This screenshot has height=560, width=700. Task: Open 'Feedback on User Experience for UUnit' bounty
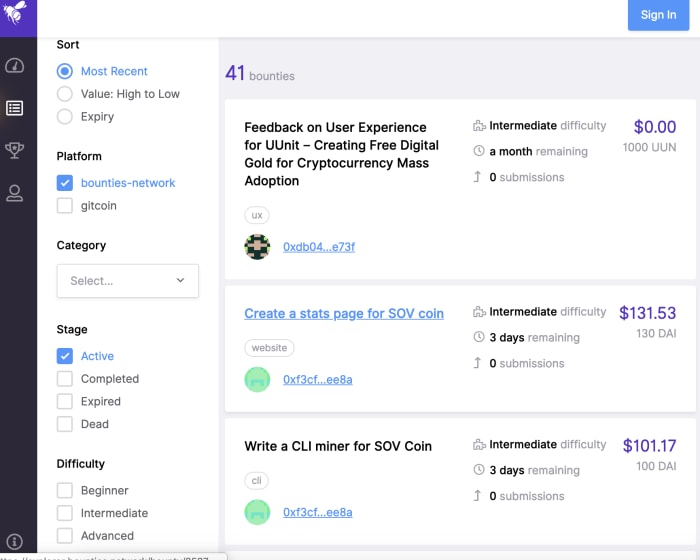click(x=342, y=154)
